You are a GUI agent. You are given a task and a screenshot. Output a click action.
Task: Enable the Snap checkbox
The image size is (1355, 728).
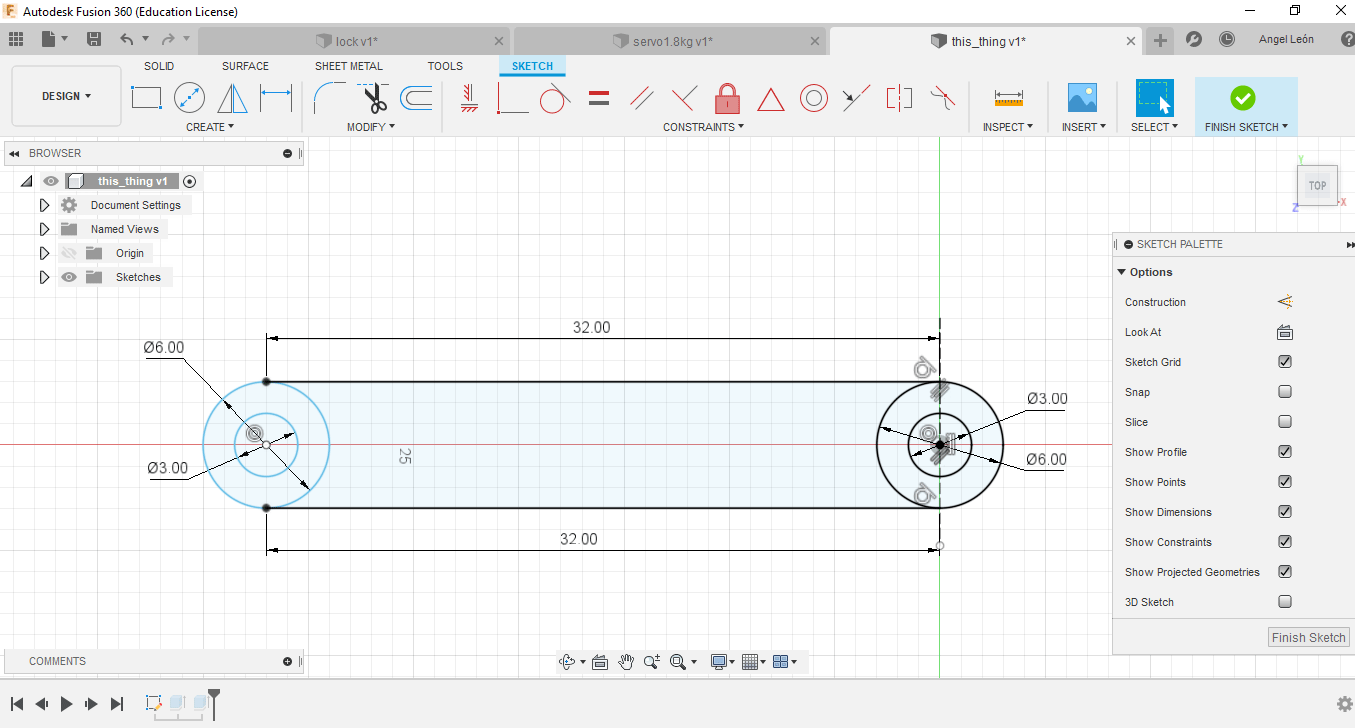tap(1285, 392)
